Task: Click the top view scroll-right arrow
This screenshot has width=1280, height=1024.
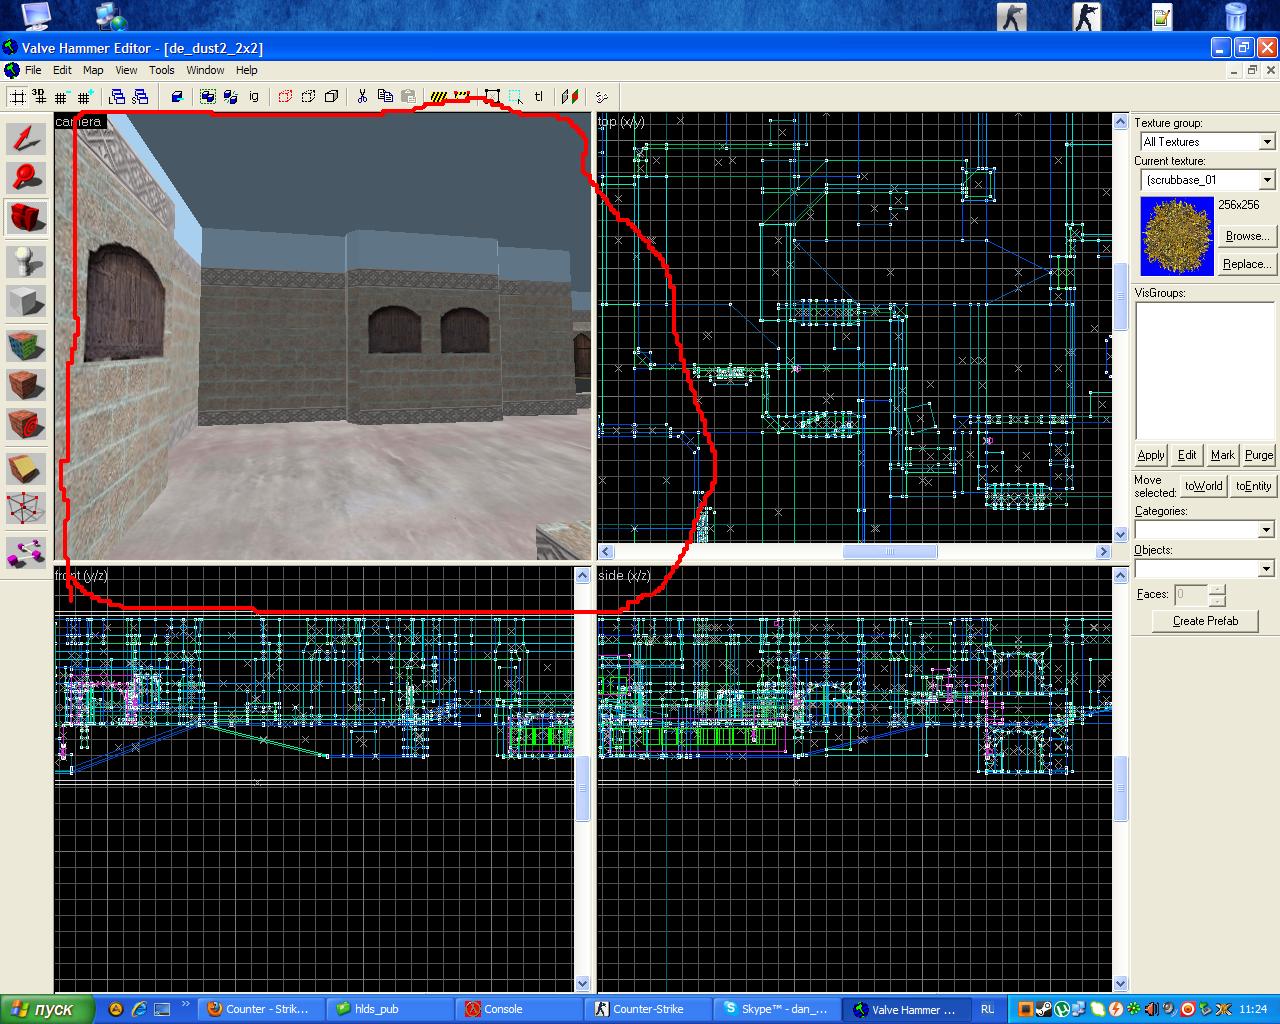Action: click(x=1104, y=552)
